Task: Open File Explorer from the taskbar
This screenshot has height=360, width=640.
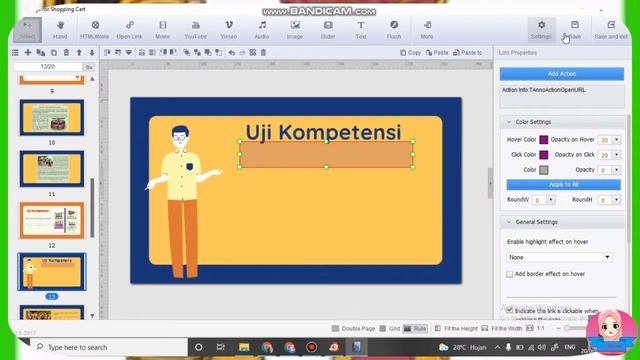Action: (244, 347)
